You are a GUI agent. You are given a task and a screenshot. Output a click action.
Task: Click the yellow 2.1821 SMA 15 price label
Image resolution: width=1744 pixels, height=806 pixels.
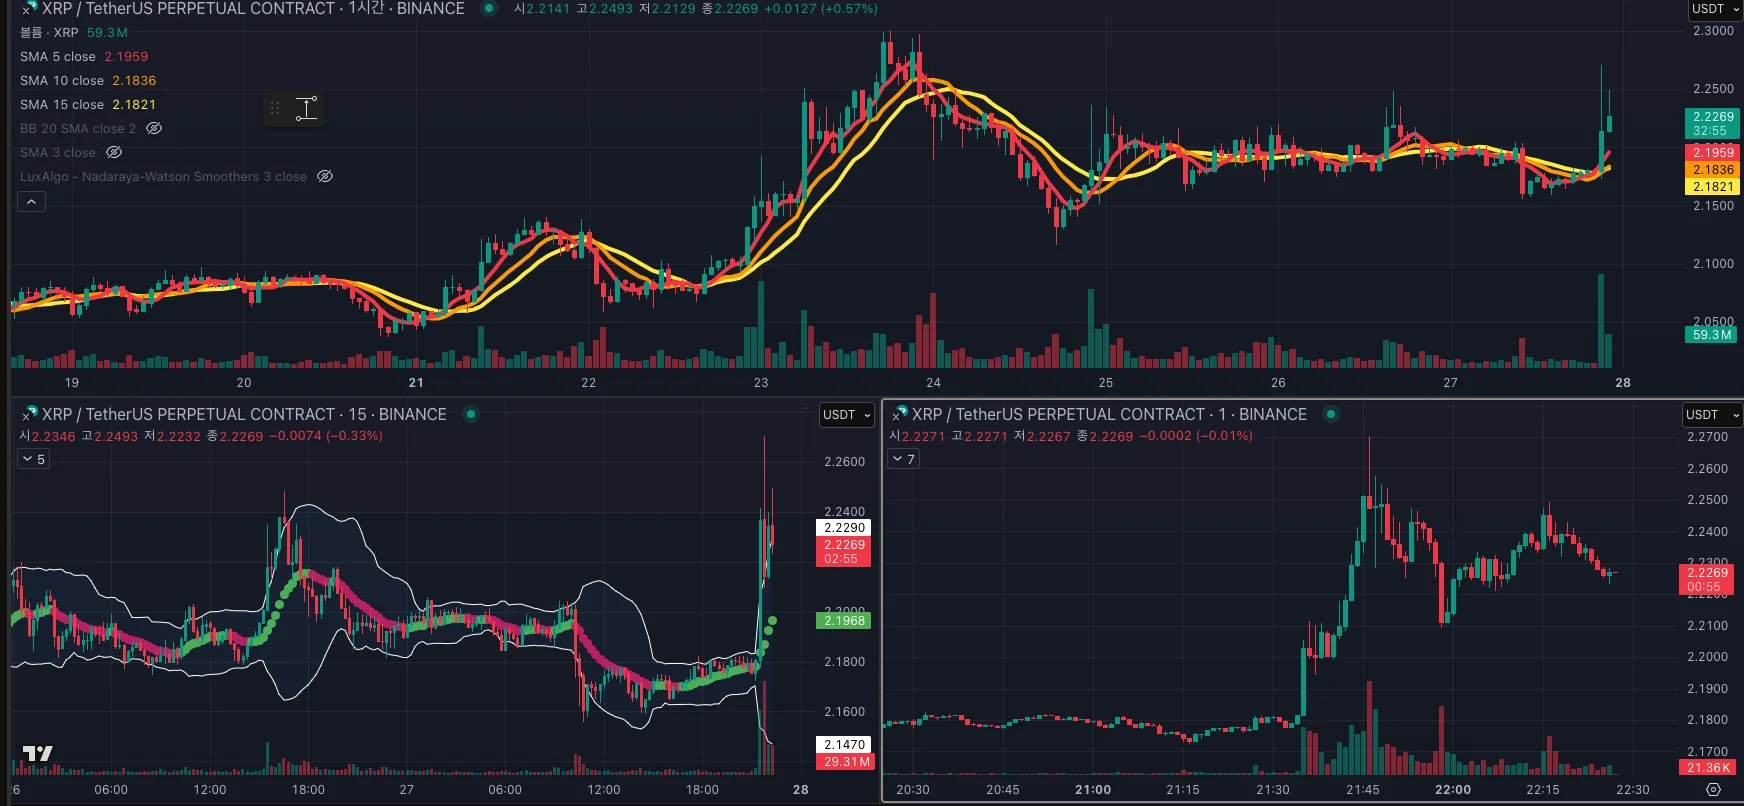pyautogui.click(x=1713, y=187)
